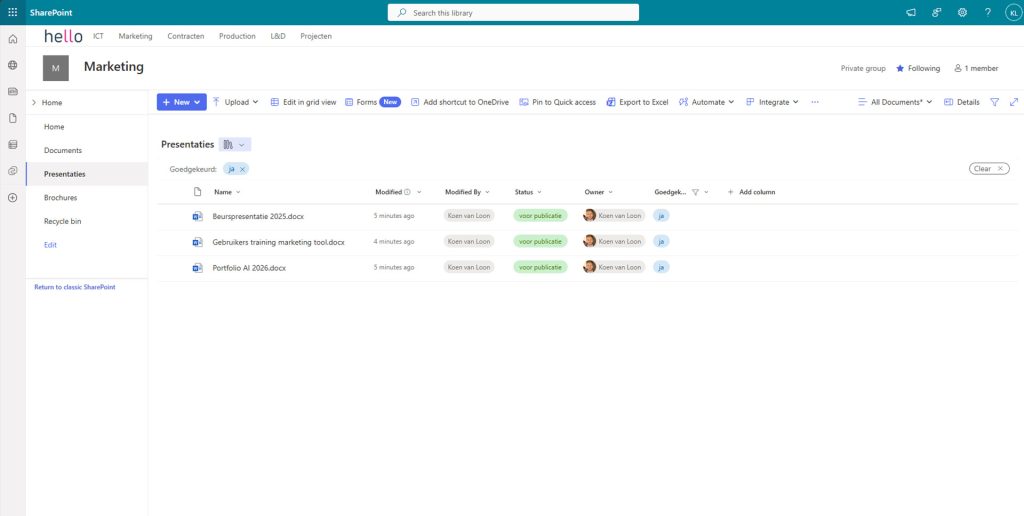Click the hello logo
The image size is (1024, 516).
tap(63, 37)
